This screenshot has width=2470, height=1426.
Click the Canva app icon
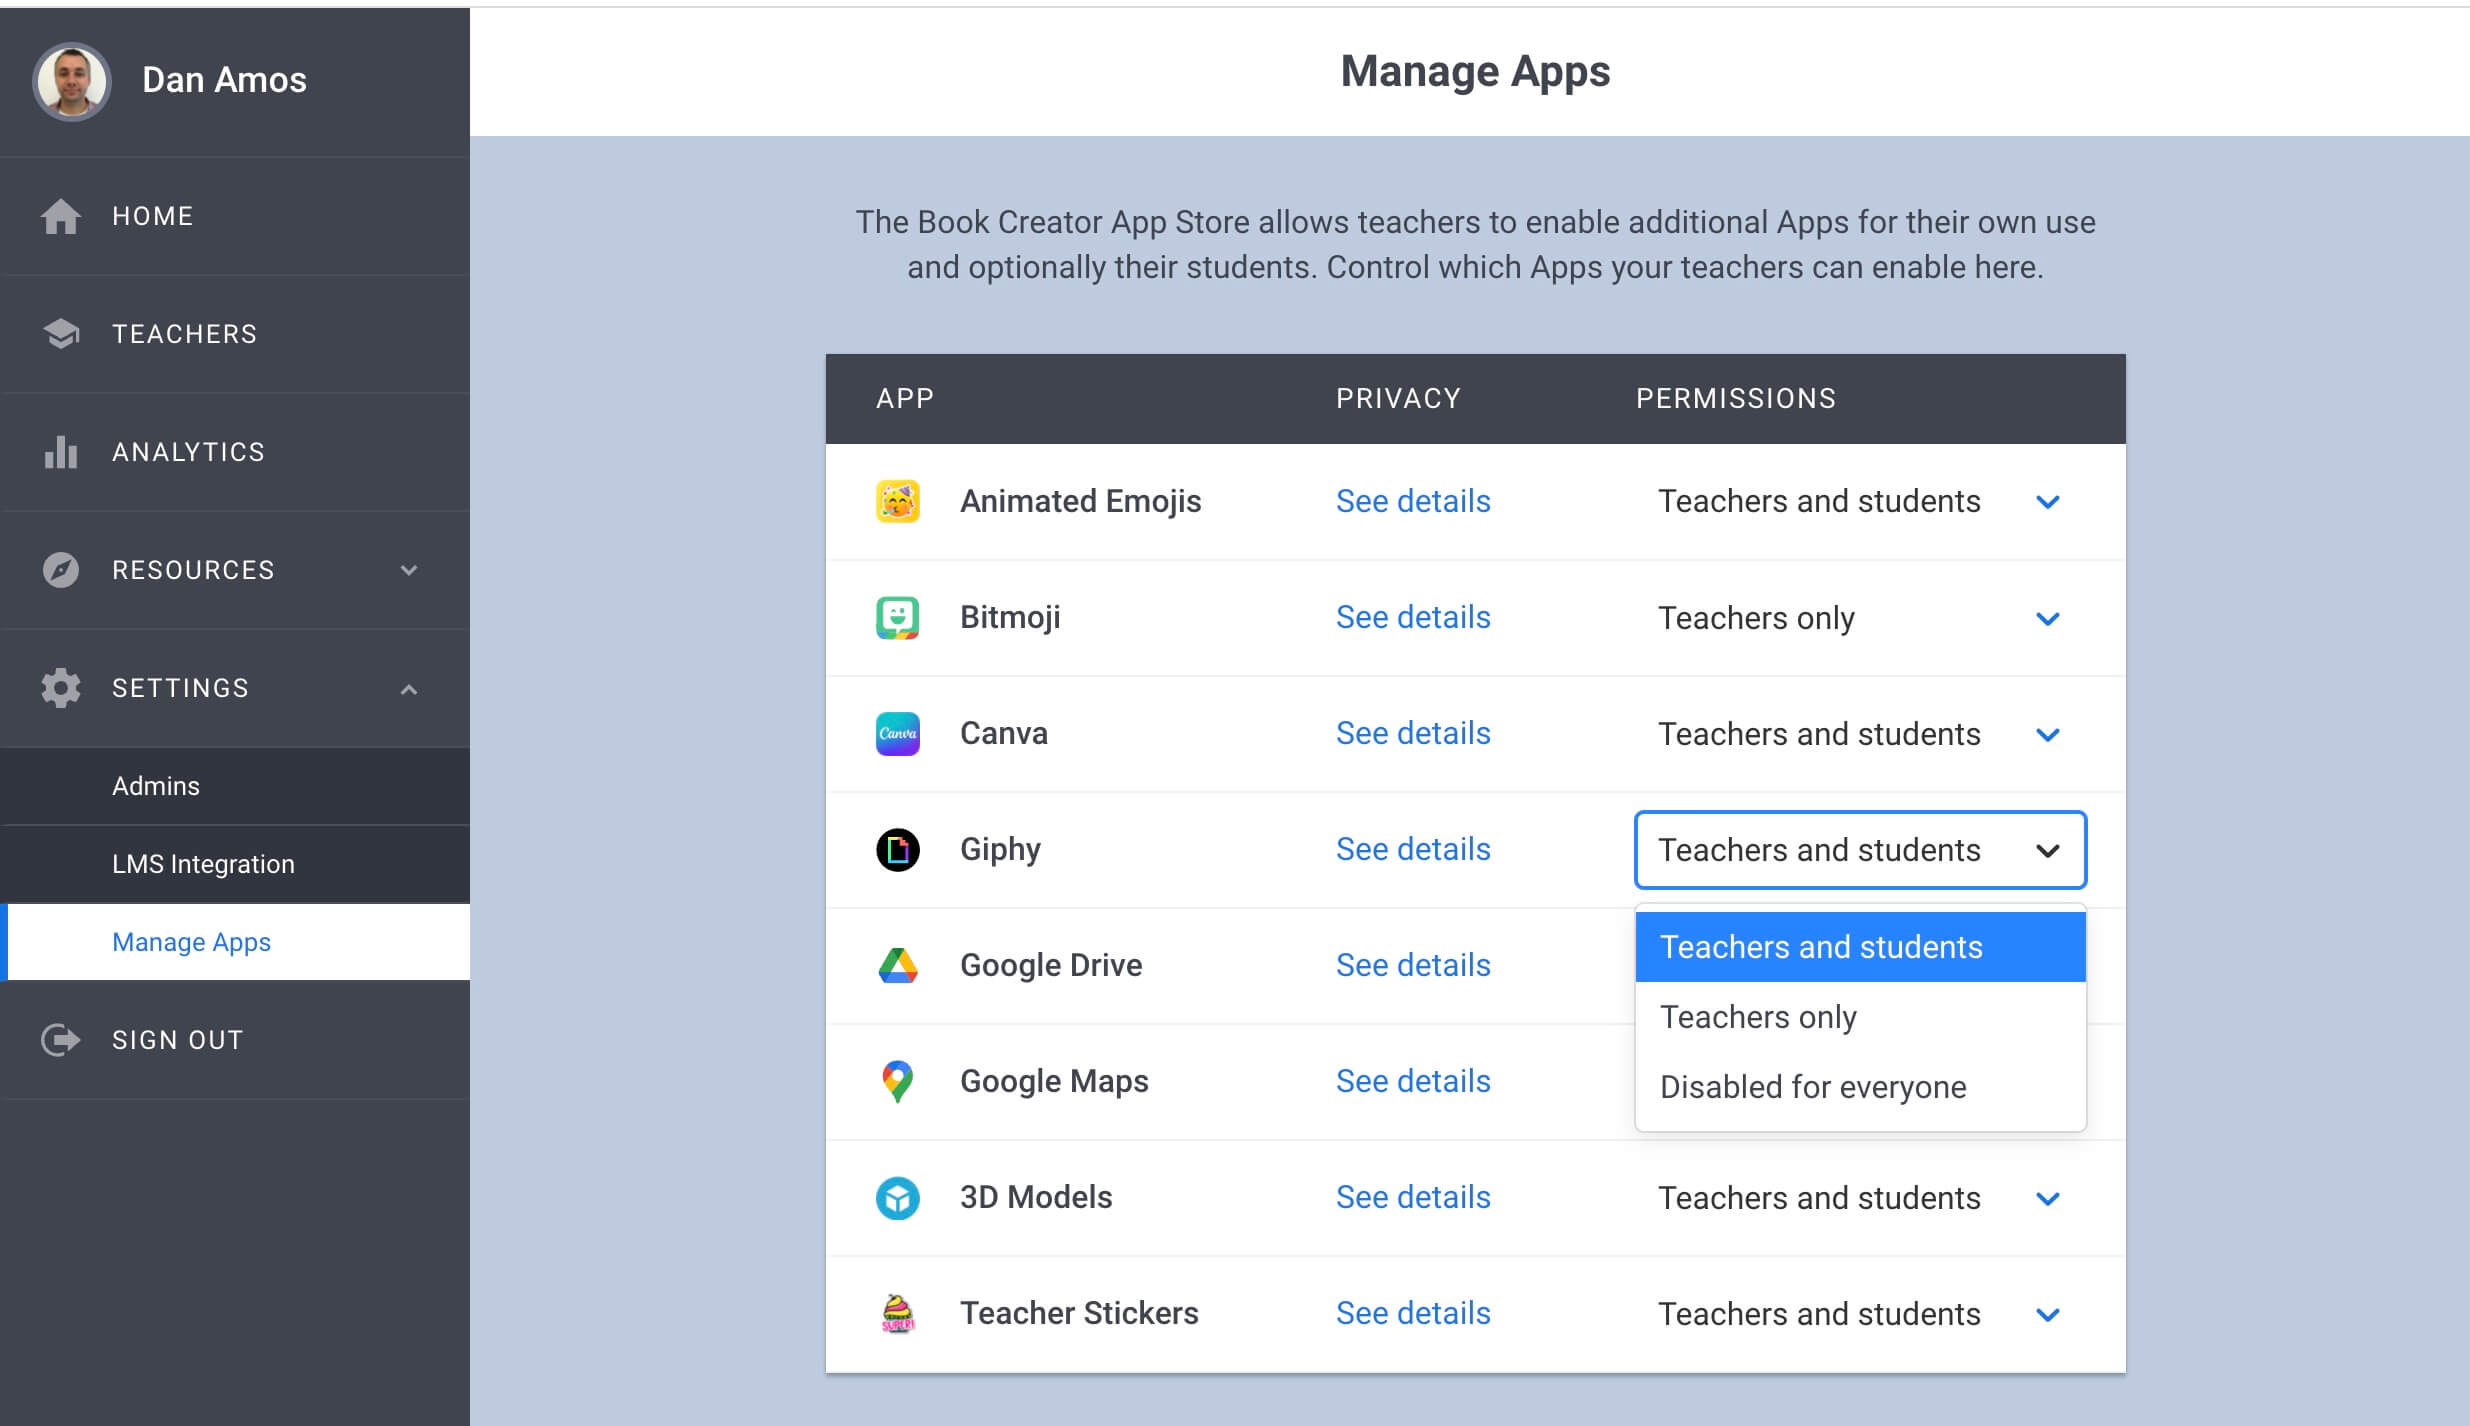tap(898, 733)
